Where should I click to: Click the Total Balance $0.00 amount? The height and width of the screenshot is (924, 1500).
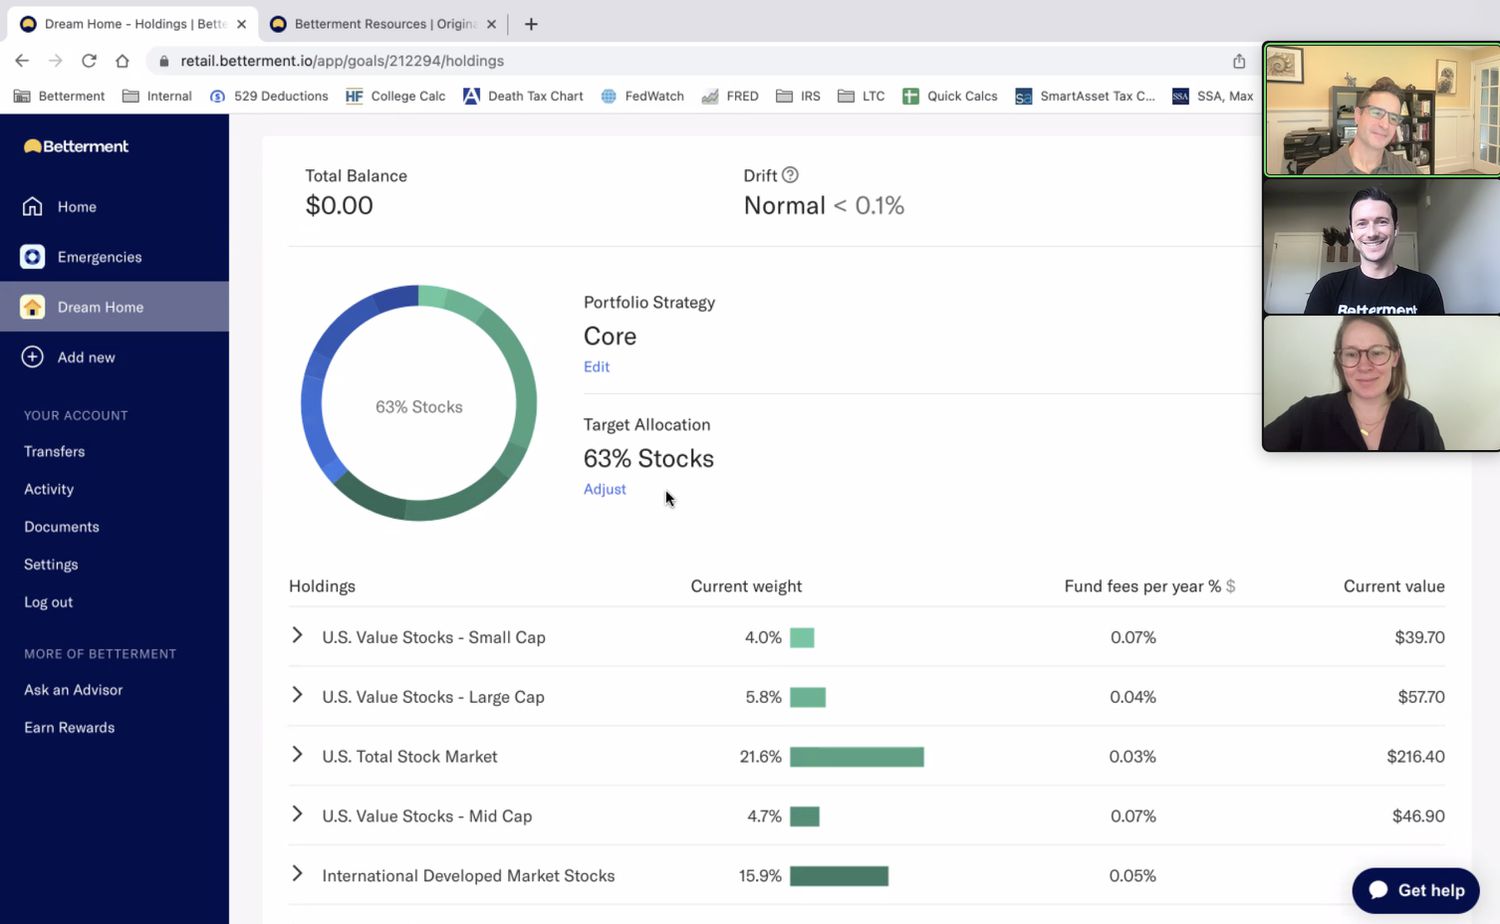339,206
